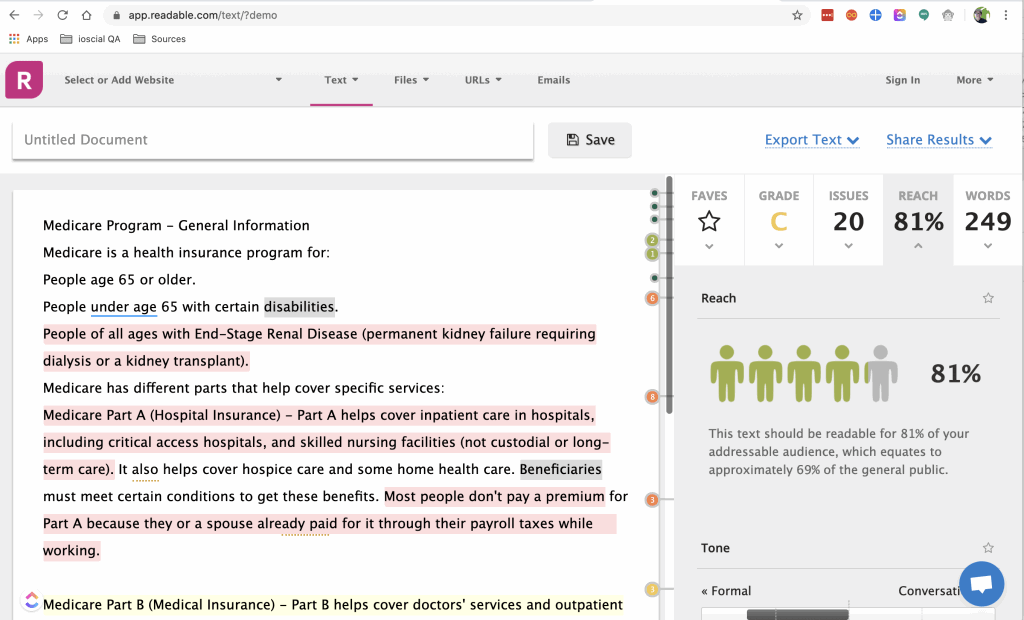
Task: Click the highlighted word "disabilities"
Action: [299, 306]
